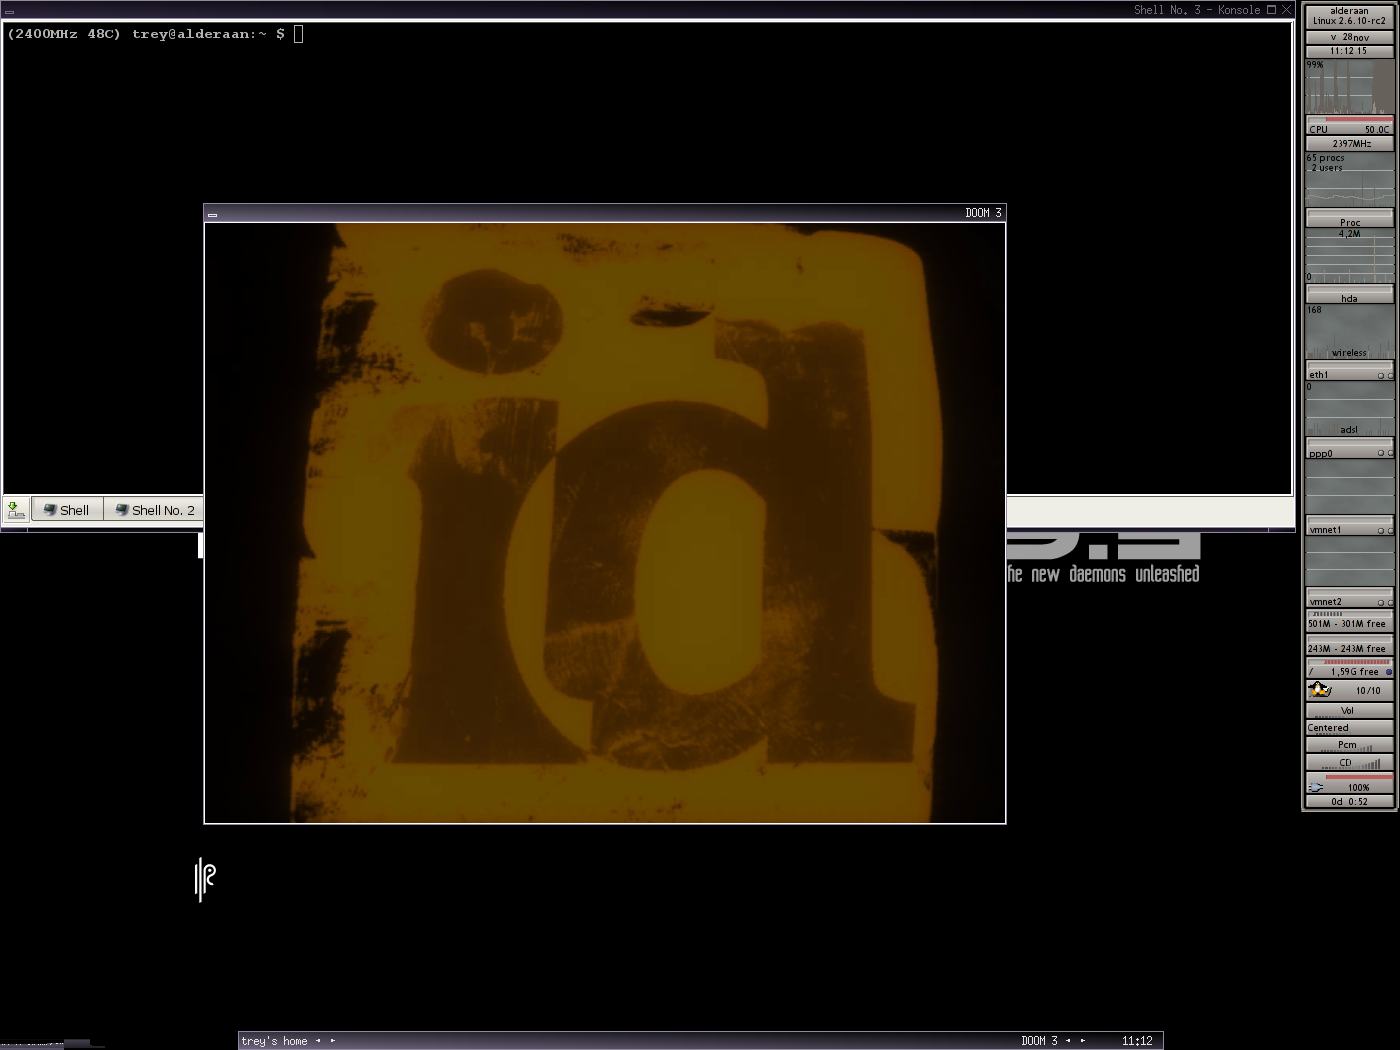Viewport: 1400px width, 1050px height.
Task: Click the 11:12 clock in GKrellM
Action: 1349,51
